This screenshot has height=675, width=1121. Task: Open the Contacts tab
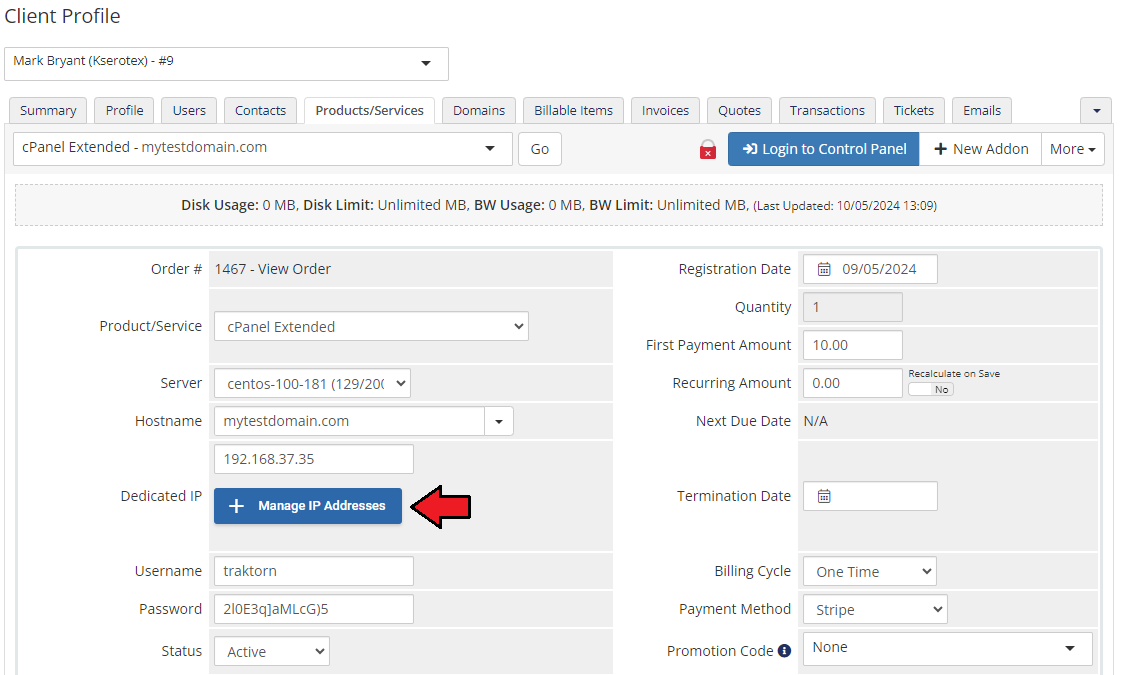260,111
